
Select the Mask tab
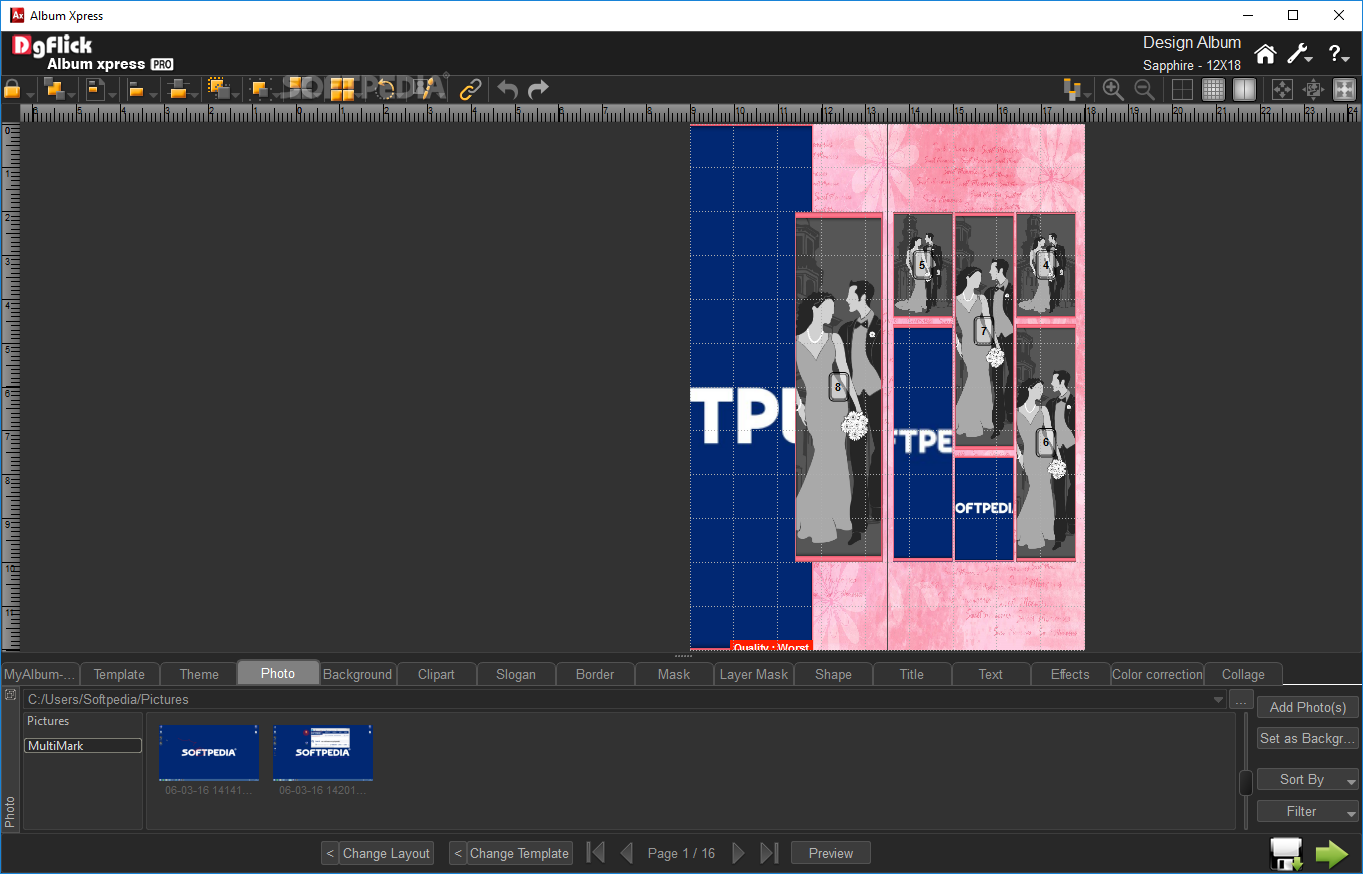click(x=674, y=674)
